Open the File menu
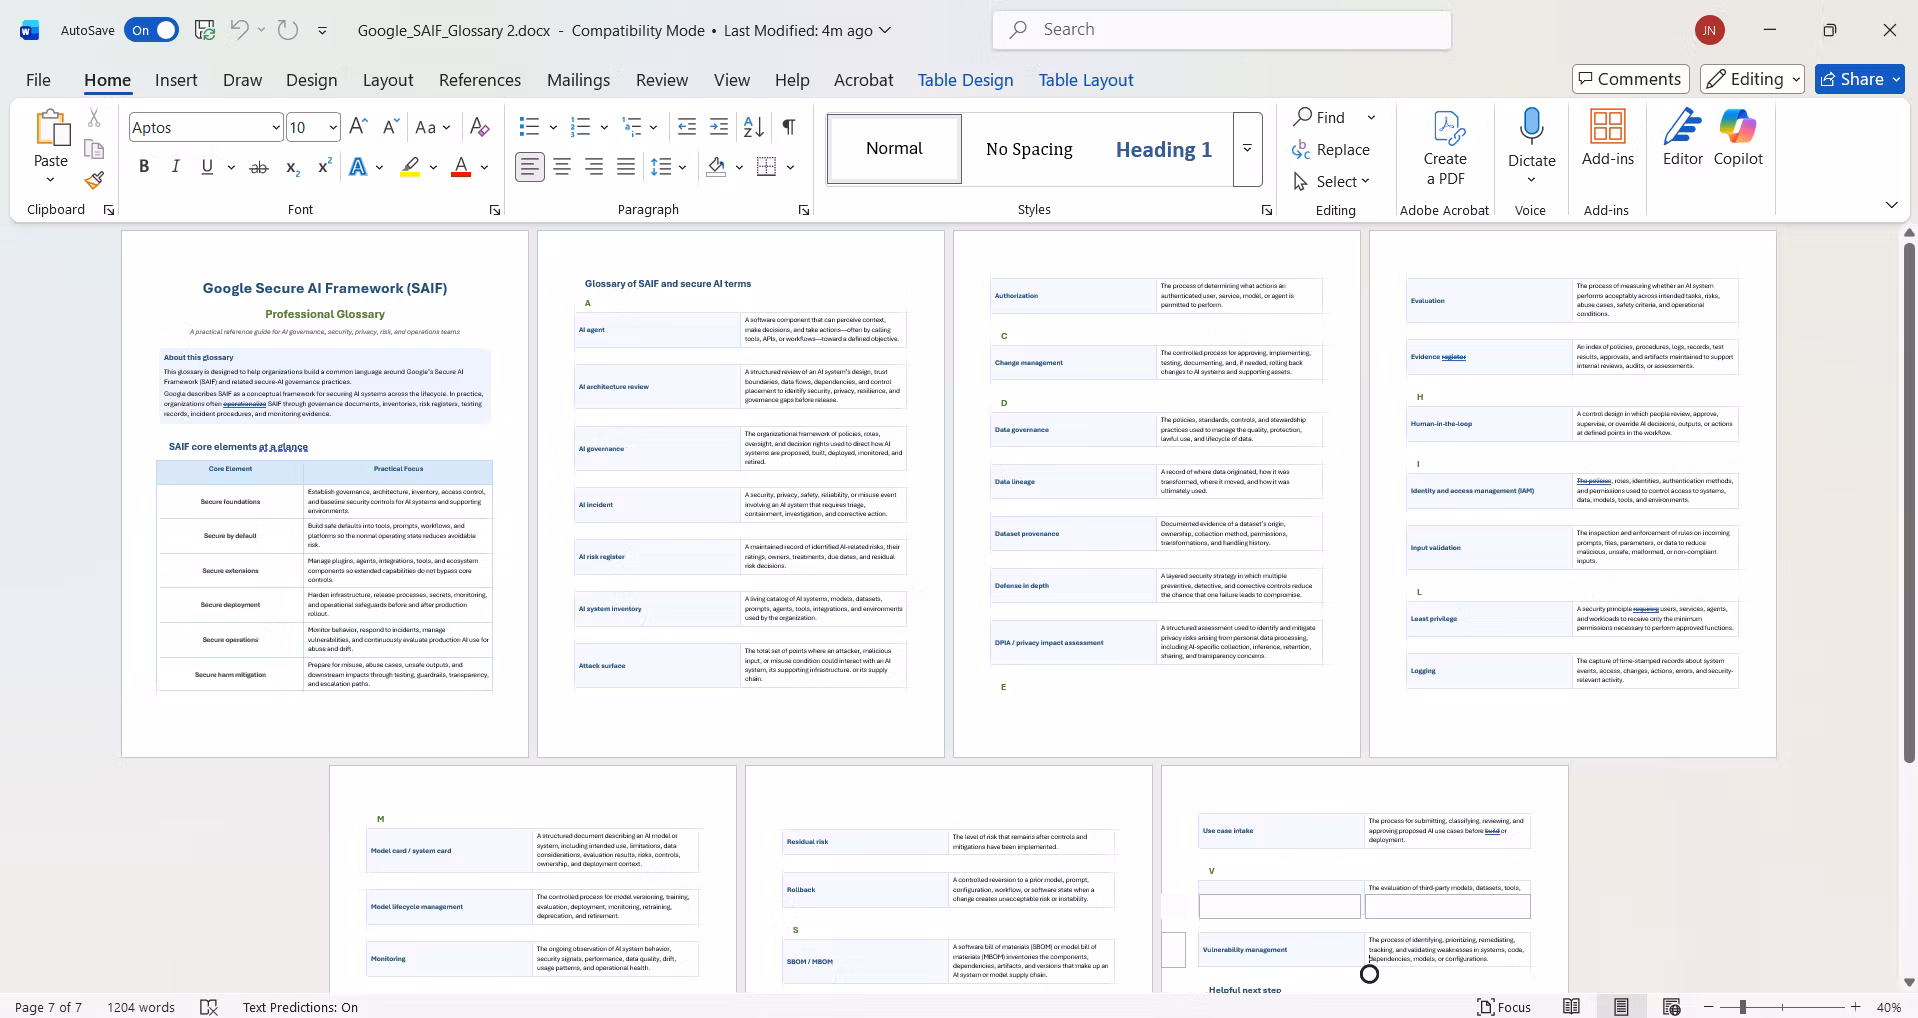Image resolution: width=1918 pixels, height=1018 pixels. 38,80
